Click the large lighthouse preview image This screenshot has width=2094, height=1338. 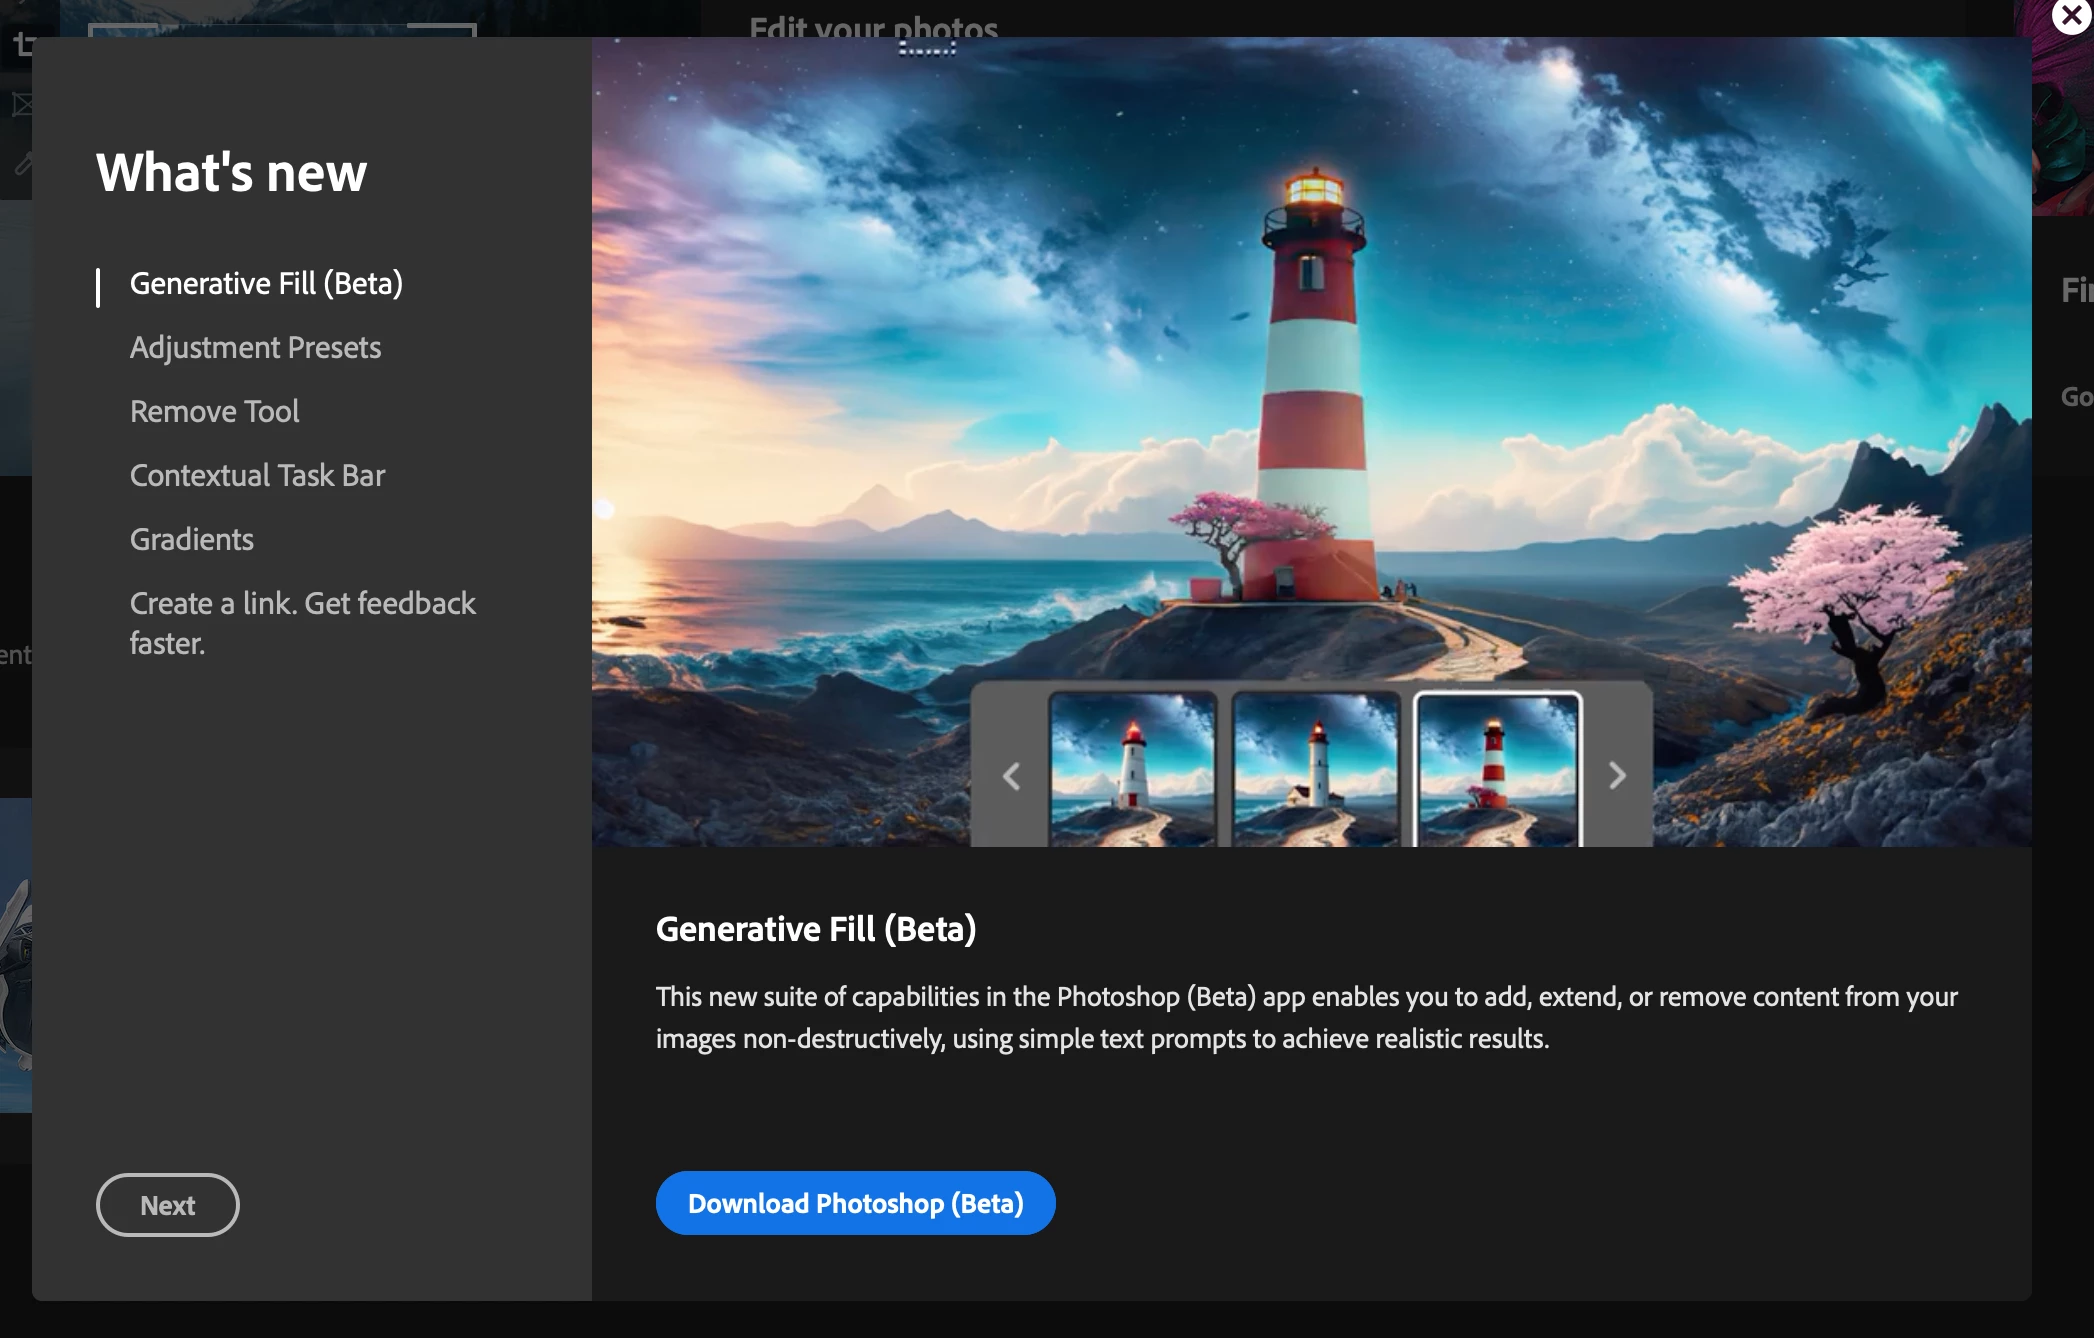coord(1310,380)
